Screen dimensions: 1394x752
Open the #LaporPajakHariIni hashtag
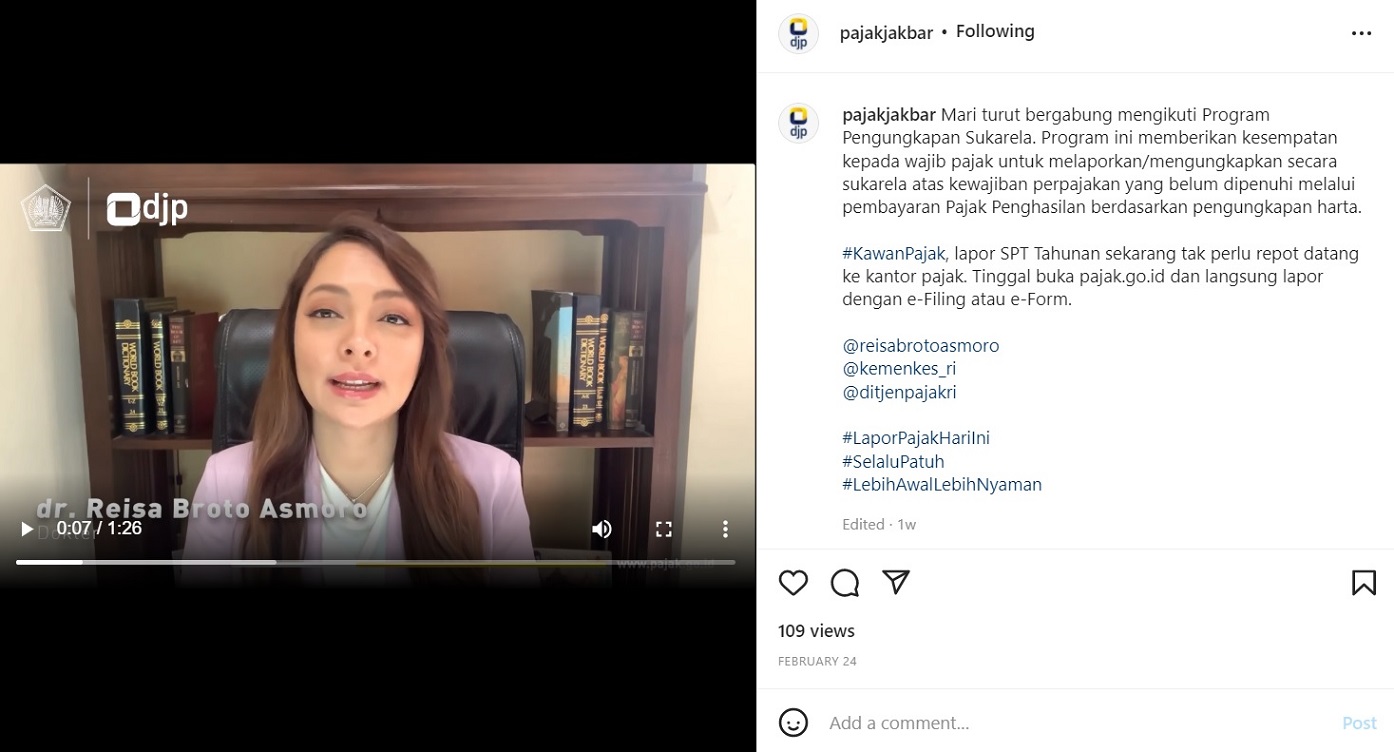(x=916, y=438)
